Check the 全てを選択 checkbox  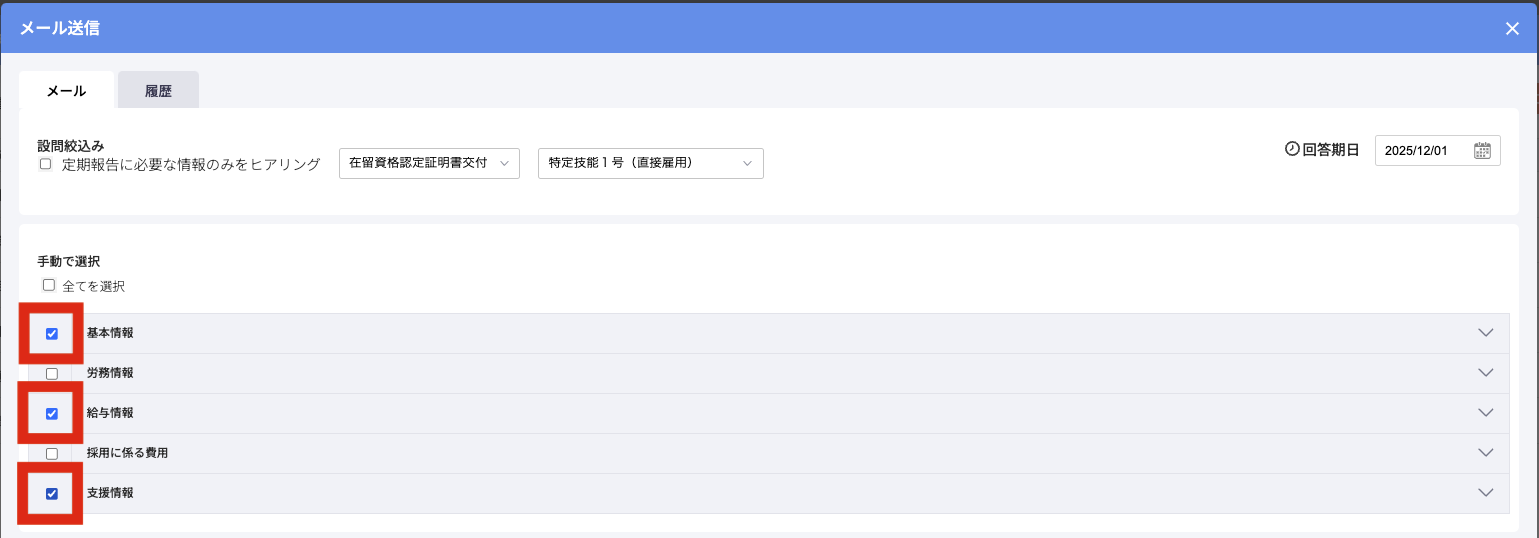pyautogui.click(x=49, y=285)
